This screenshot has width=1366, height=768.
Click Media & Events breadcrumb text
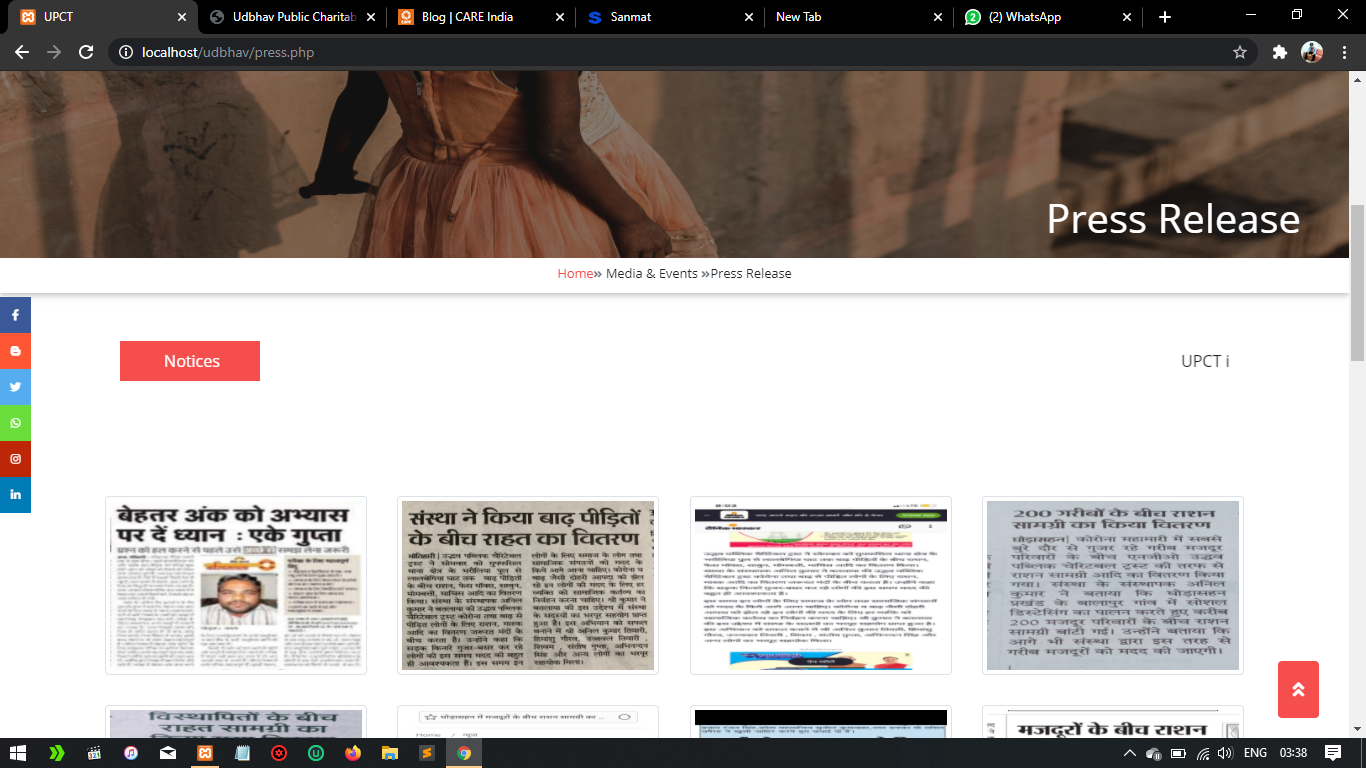click(652, 273)
